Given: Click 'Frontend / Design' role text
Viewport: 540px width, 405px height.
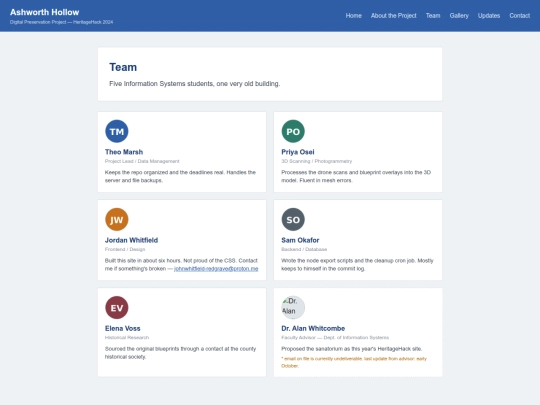Looking at the screenshot, I should [125, 249].
